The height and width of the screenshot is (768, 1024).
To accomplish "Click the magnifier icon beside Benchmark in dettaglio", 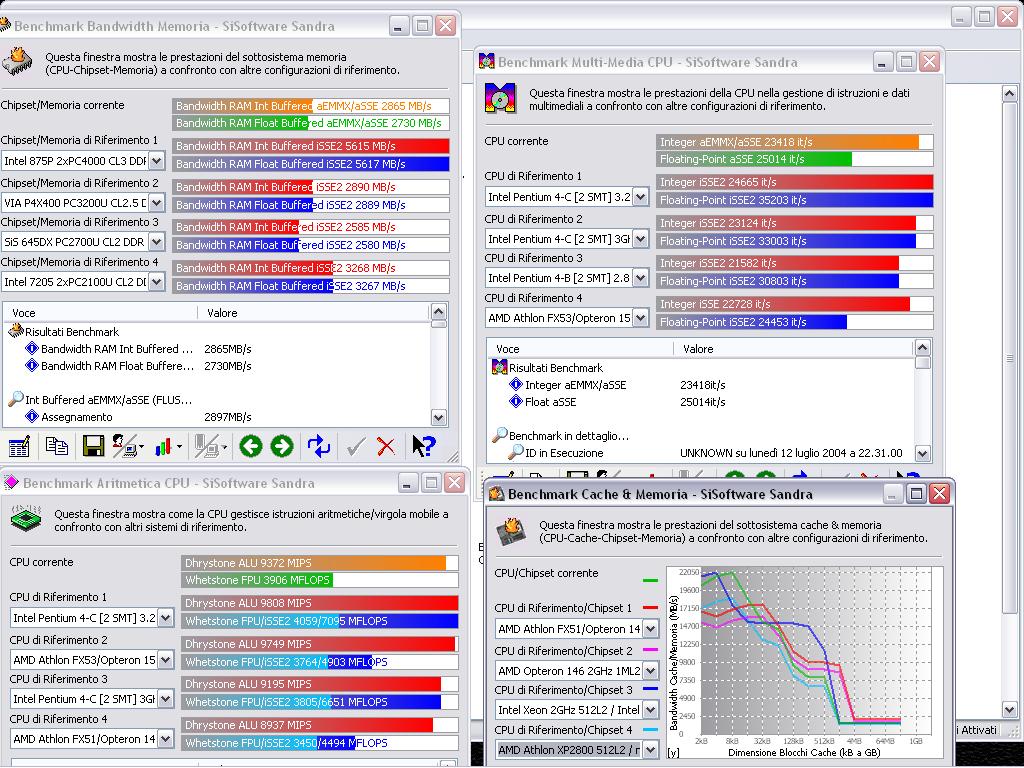I will [x=500, y=435].
